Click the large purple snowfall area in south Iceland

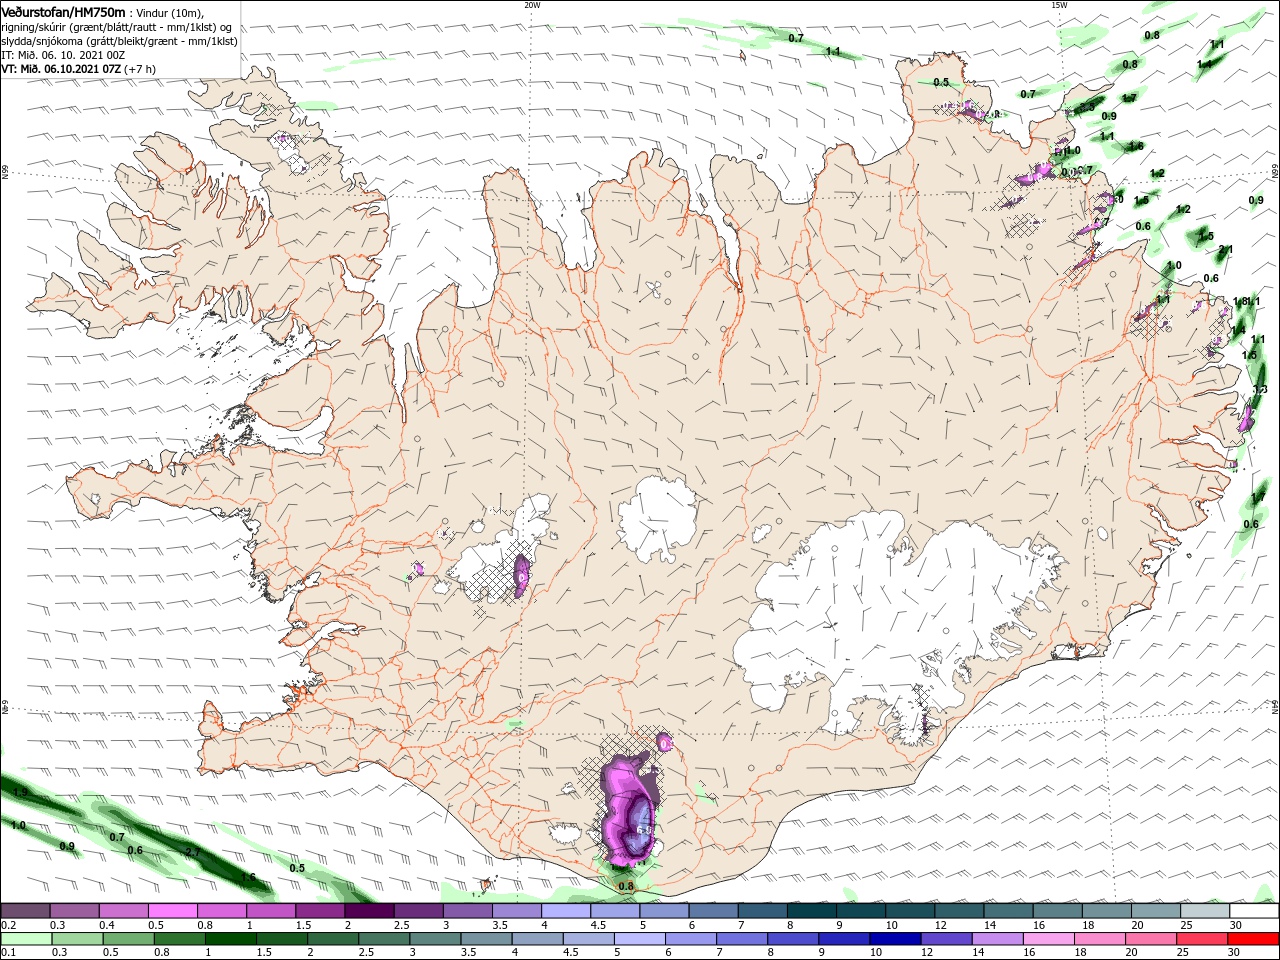coord(628,810)
